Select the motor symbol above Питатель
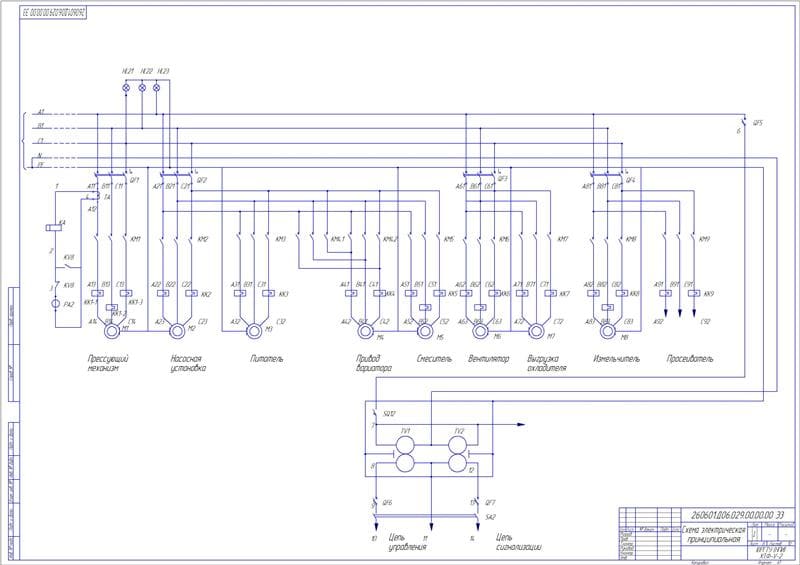800x565 pixels. pyautogui.click(x=254, y=331)
